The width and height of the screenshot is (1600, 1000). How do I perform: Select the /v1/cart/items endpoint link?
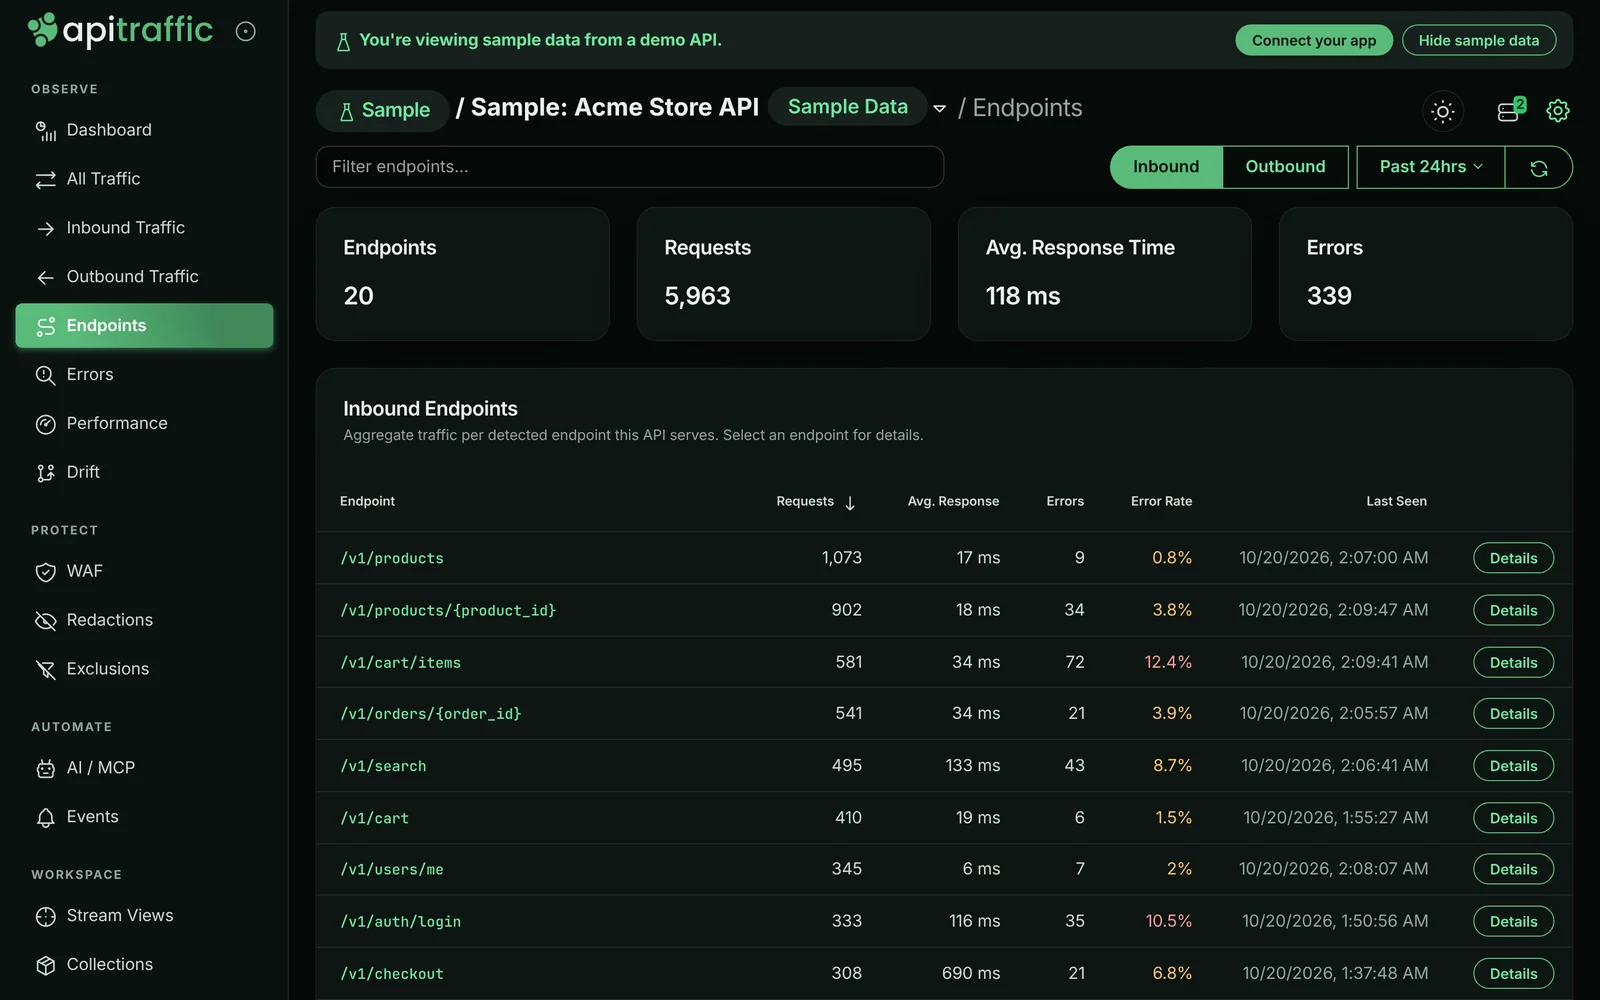click(400, 663)
